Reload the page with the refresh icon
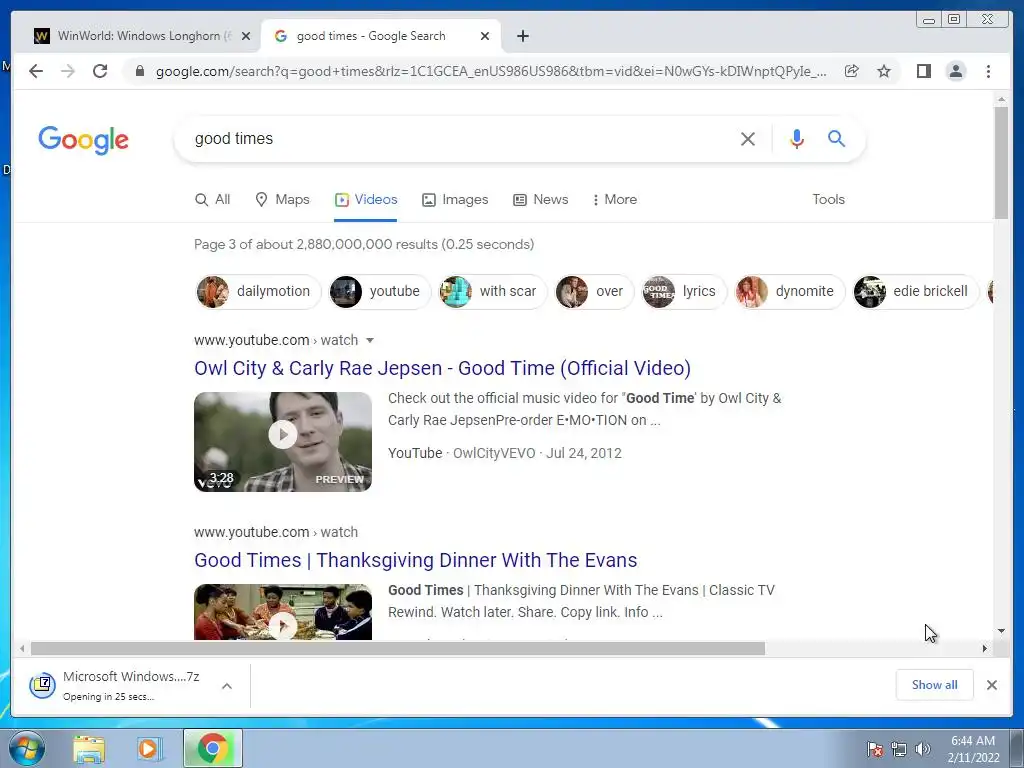 tap(100, 71)
